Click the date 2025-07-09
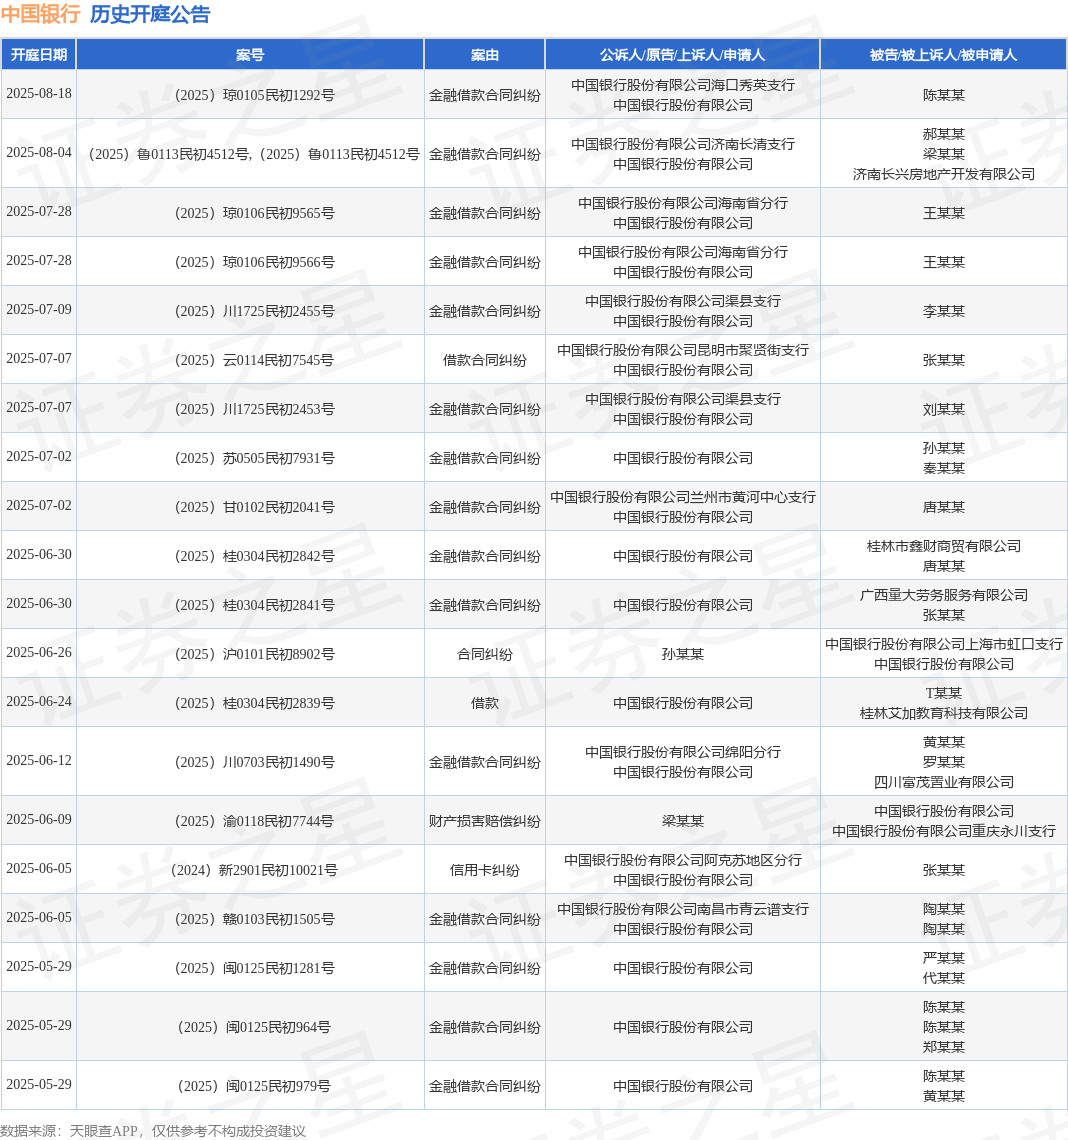This screenshot has height=1140, width=1068. point(39,310)
